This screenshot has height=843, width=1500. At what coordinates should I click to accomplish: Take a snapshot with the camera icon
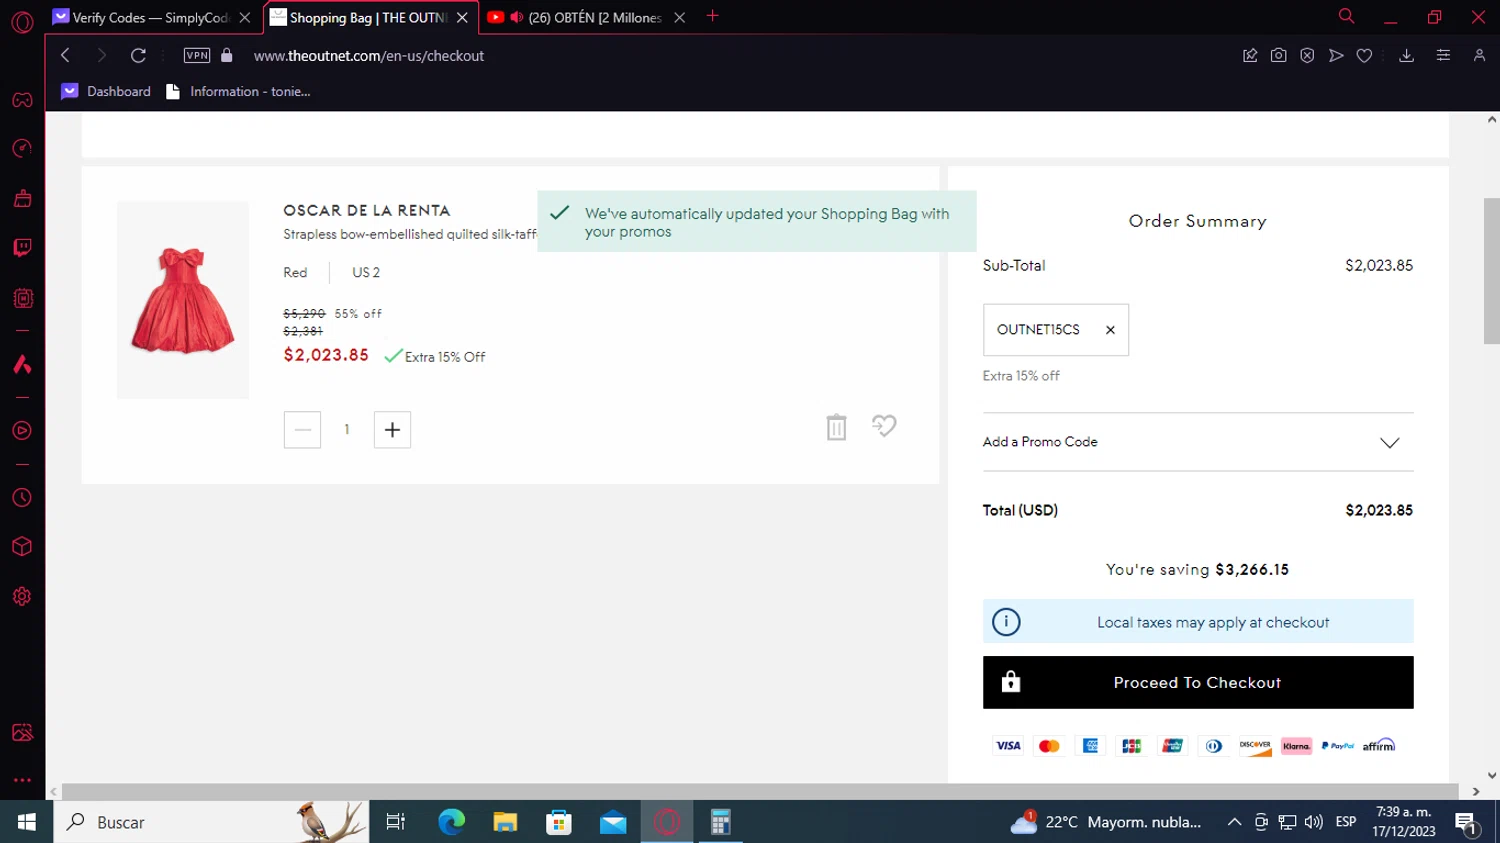(x=1278, y=56)
